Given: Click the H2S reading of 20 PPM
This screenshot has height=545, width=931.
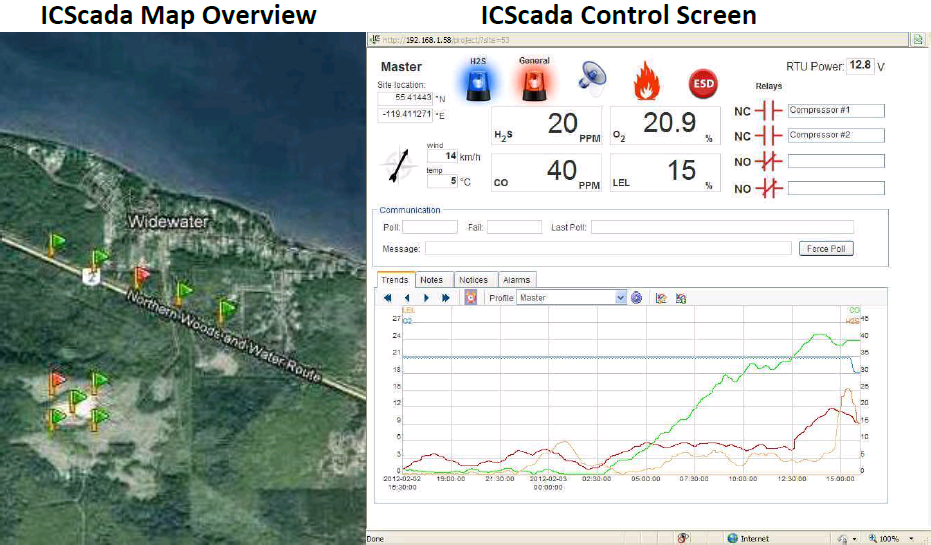Looking at the screenshot, I should point(546,126).
